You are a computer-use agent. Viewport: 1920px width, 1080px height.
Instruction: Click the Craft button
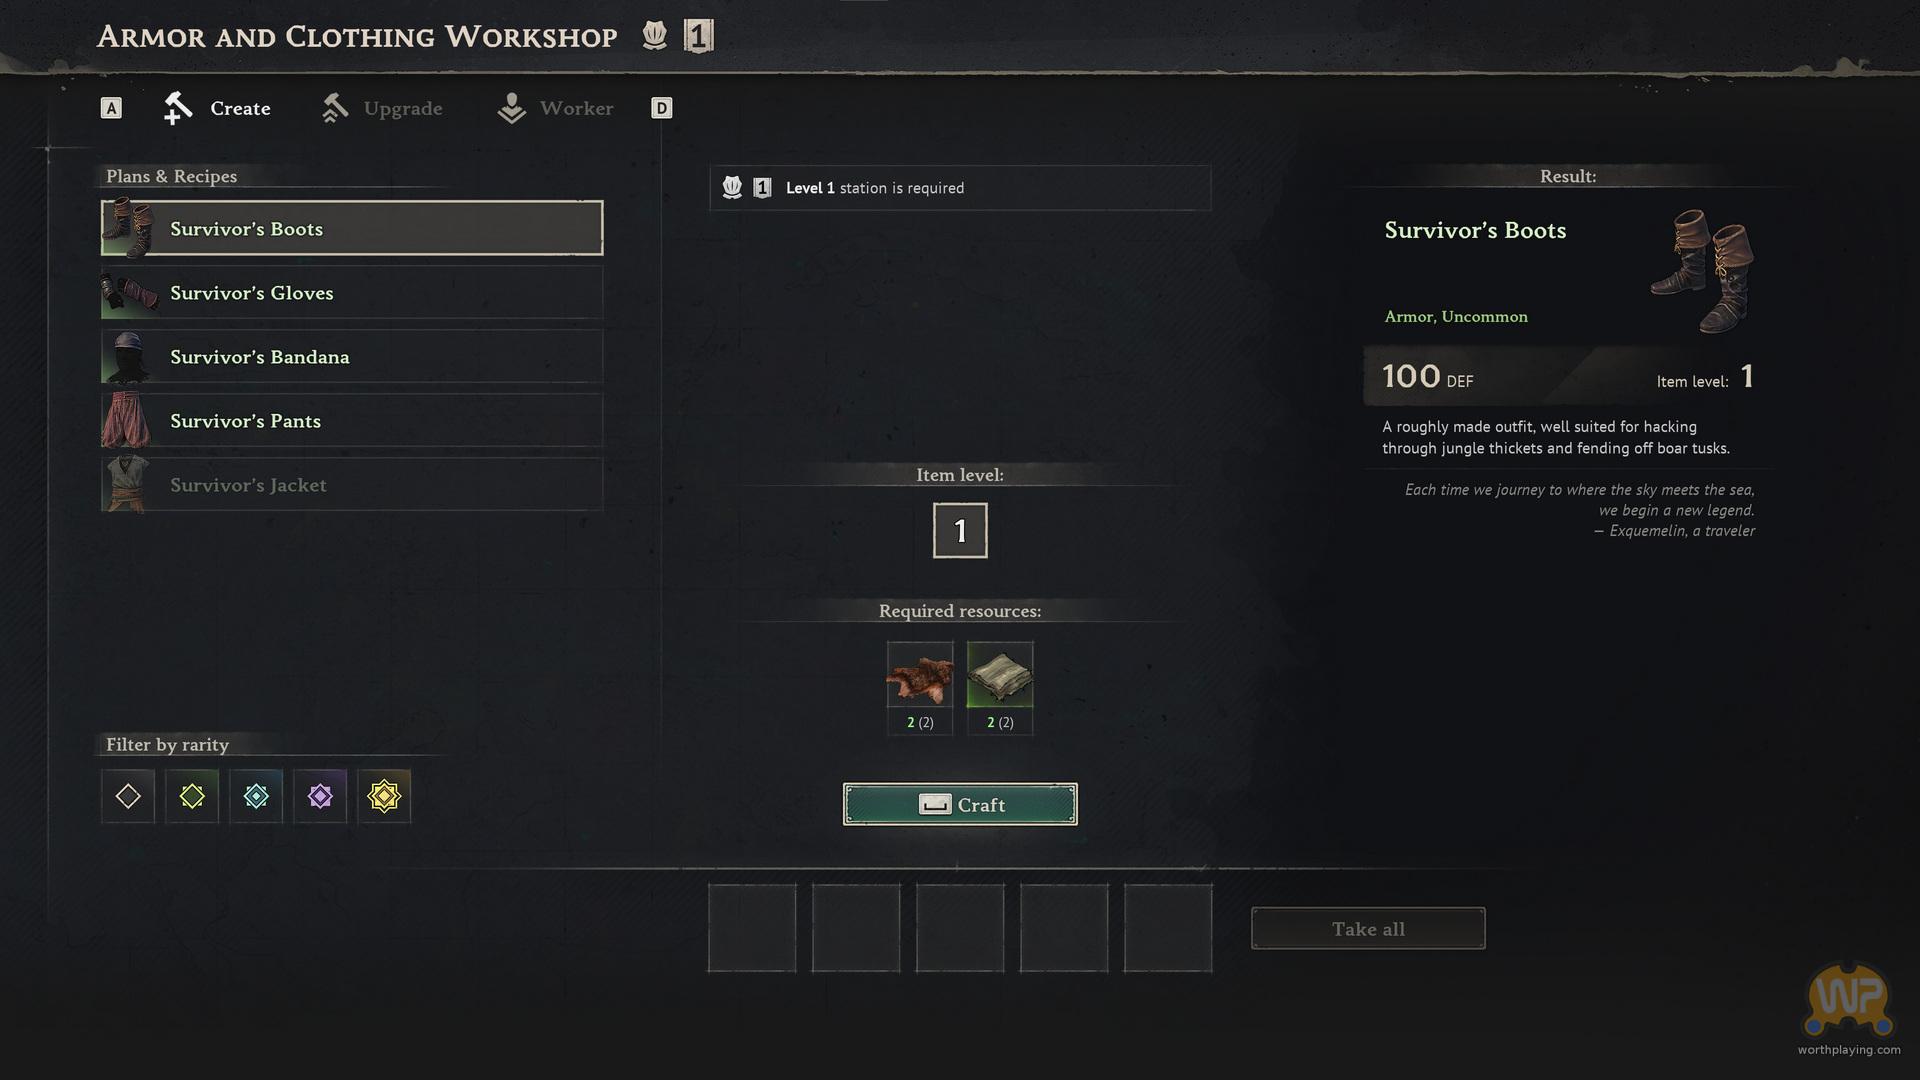(x=960, y=804)
